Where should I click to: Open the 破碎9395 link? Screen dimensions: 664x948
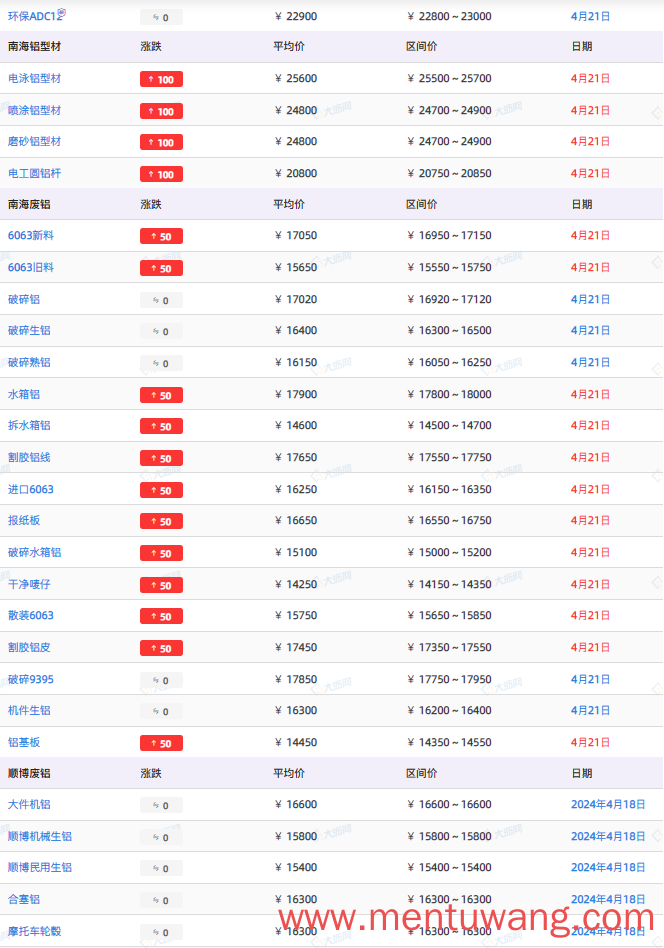31,680
